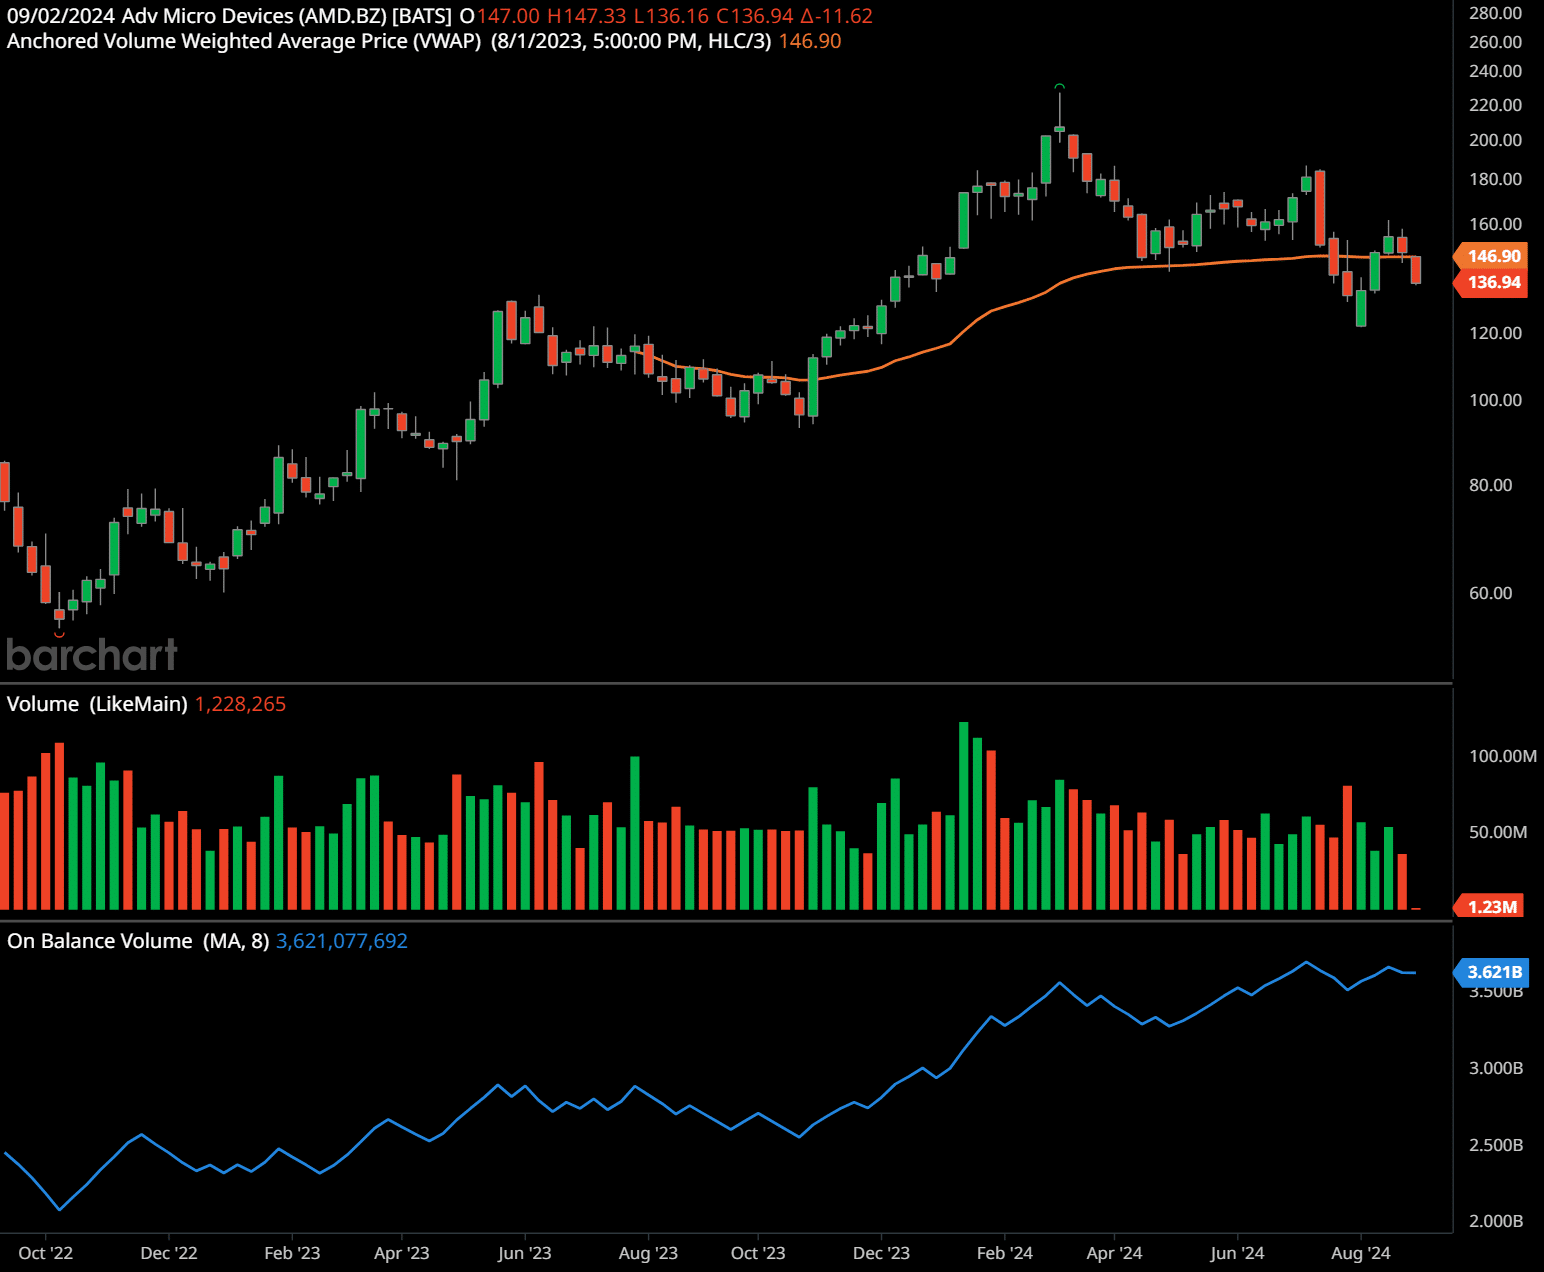Click VWAP parameters '(8/1/2023, 5:00:00 PM, HLC/3)'
Screen dimensions: 1544x1272
click(x=631, y=41)
